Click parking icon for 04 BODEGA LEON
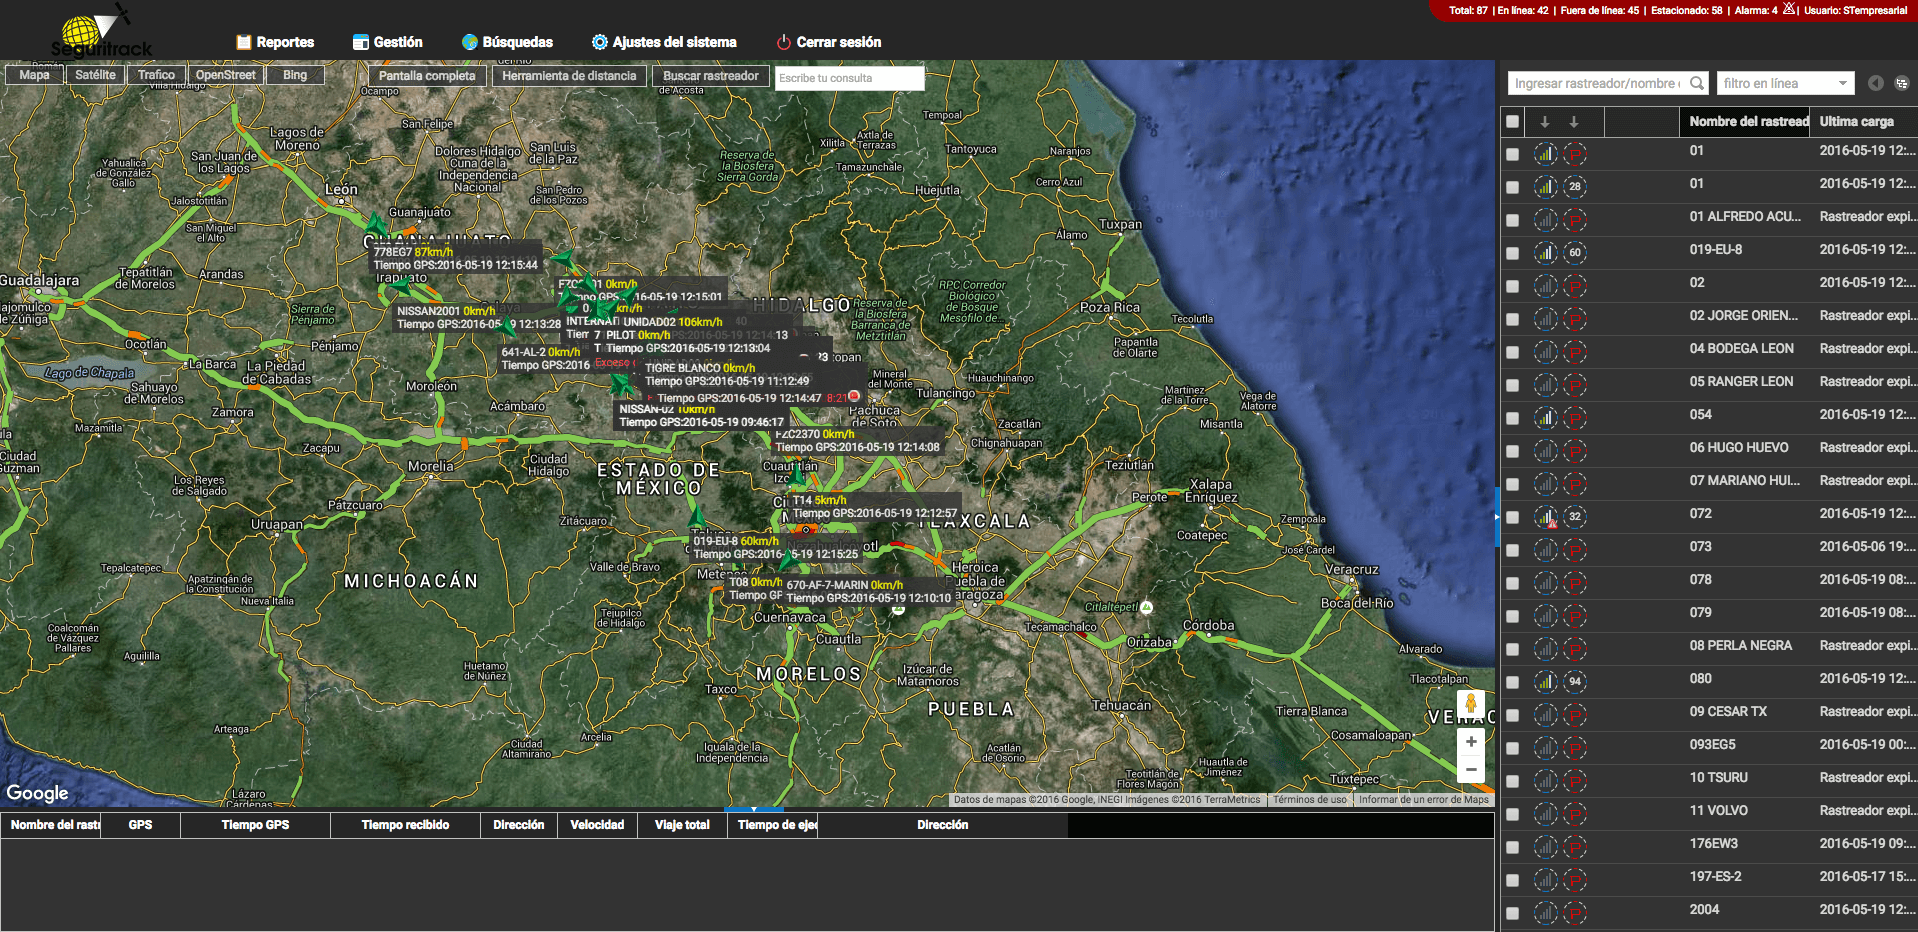Viewport: 1918px width, 932px height. [1575, 352]
